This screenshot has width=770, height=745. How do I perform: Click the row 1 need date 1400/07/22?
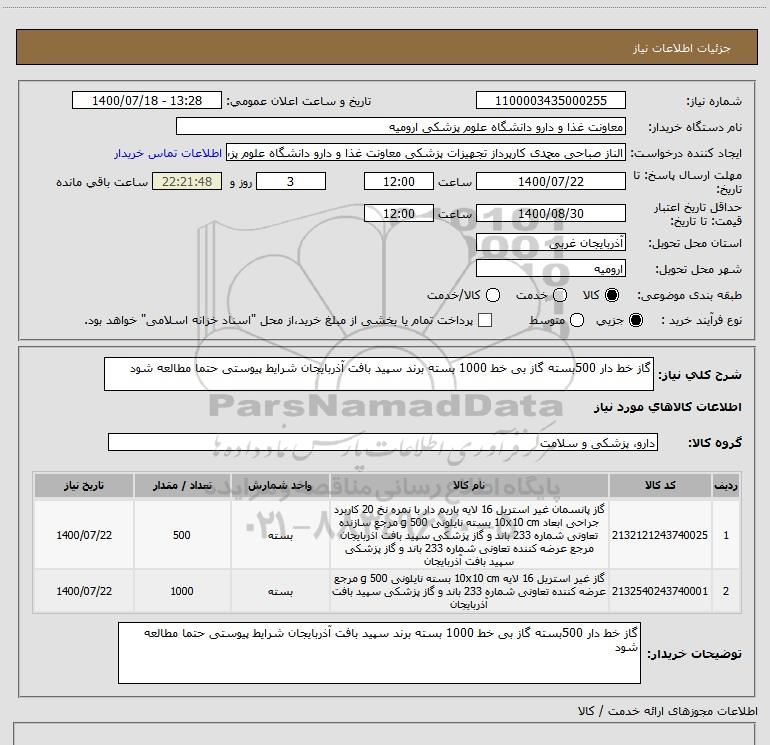pyautogui.click(x=84, y=535)
